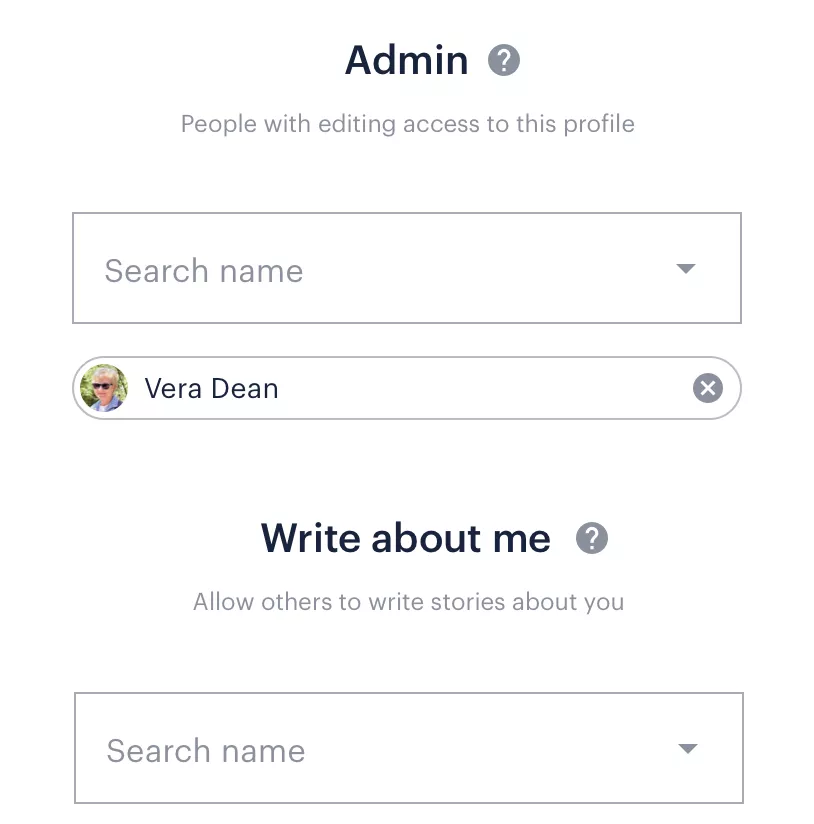
Task: Click the Admin section heading
Action: coord(406,60)
